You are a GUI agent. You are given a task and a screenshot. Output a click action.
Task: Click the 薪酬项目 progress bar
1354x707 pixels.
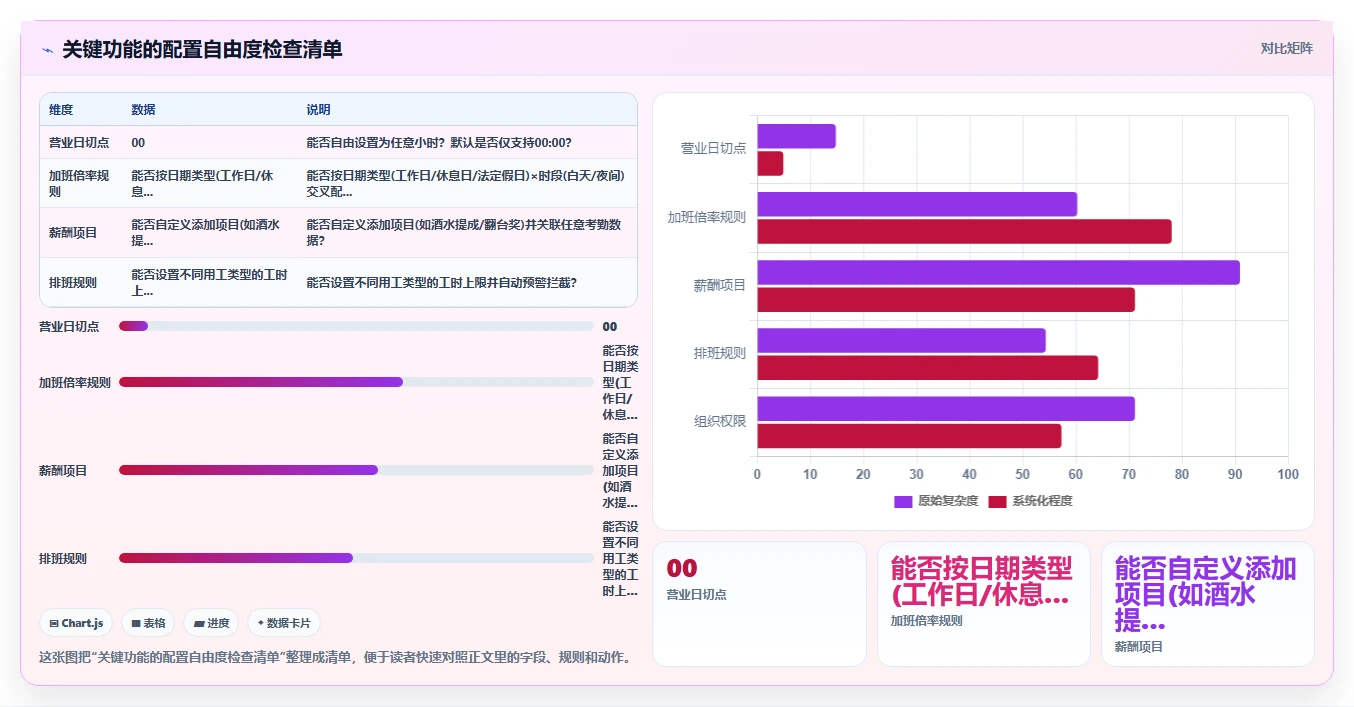point(356,470)
